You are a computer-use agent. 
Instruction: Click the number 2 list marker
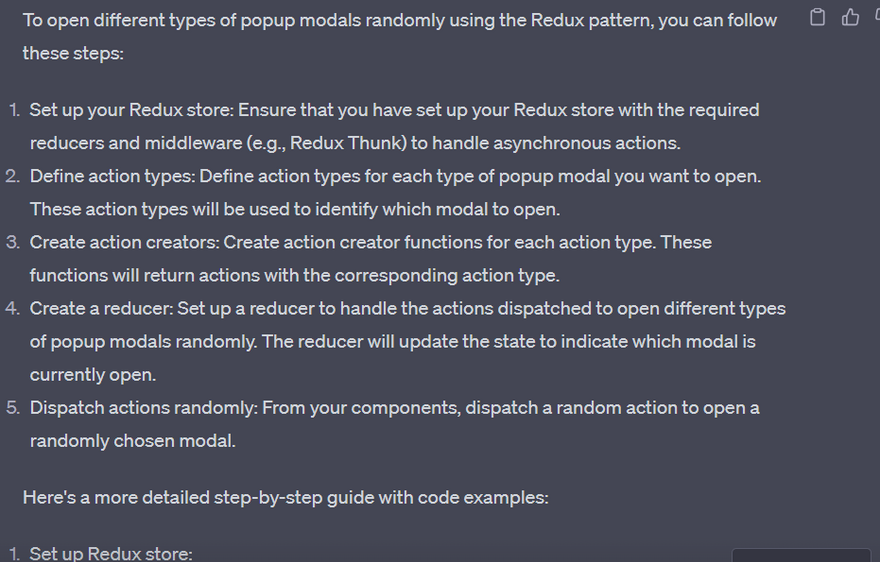13,176
